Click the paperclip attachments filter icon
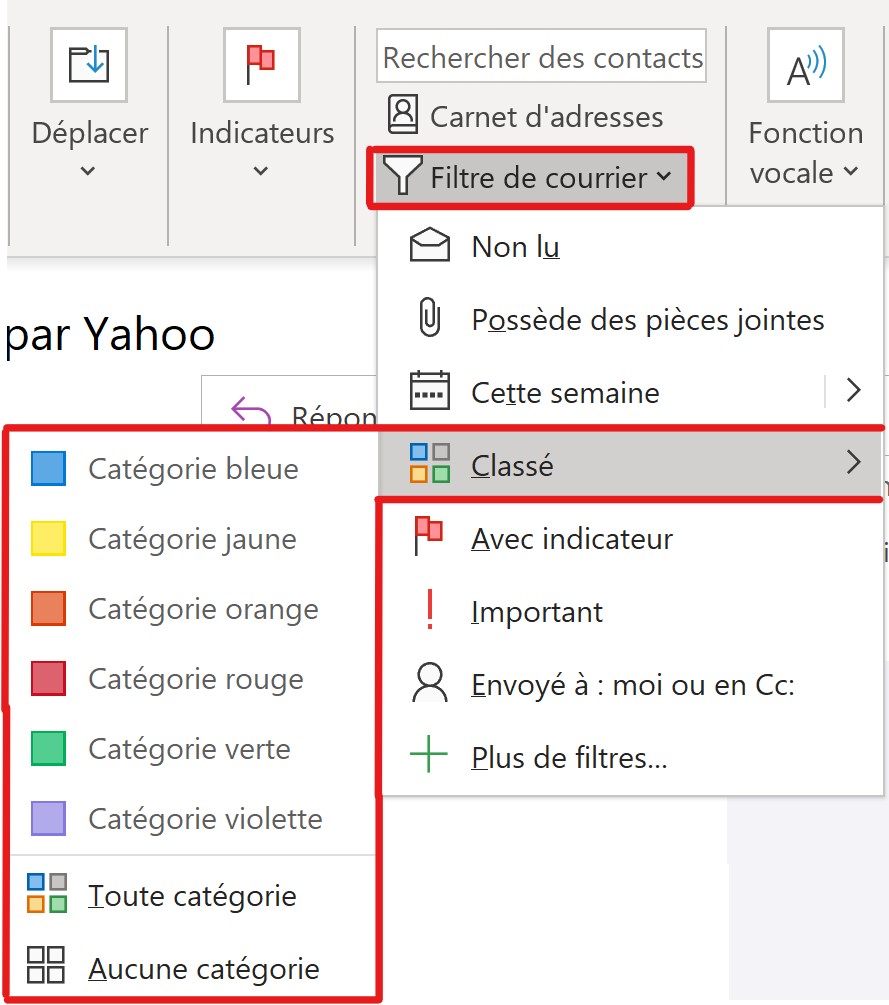The height and width of the screenshot is (1005, 889). point(429,320)
